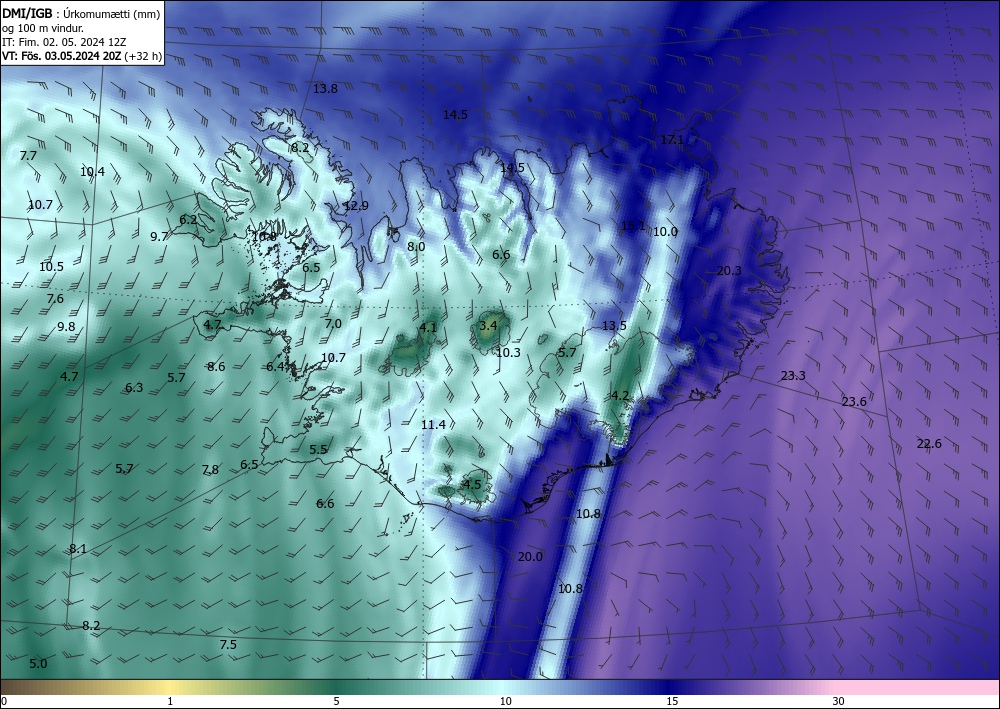Click the 7.7 value label on the map
Image resolution: width=1000 pixels, height=709 pixels.
[28, 156]
